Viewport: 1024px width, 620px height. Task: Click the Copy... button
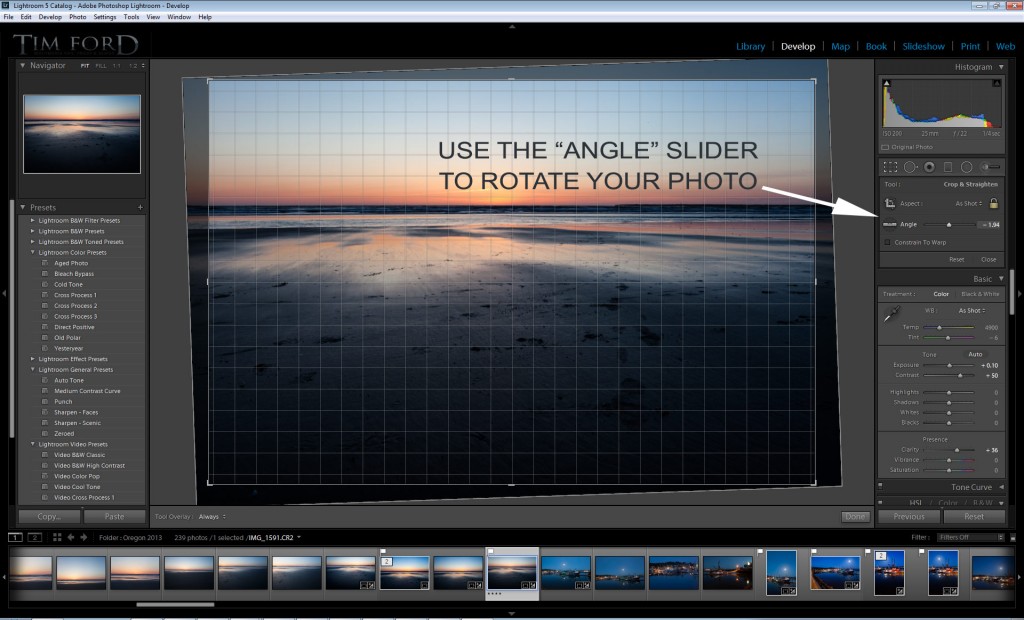point(49,517)
